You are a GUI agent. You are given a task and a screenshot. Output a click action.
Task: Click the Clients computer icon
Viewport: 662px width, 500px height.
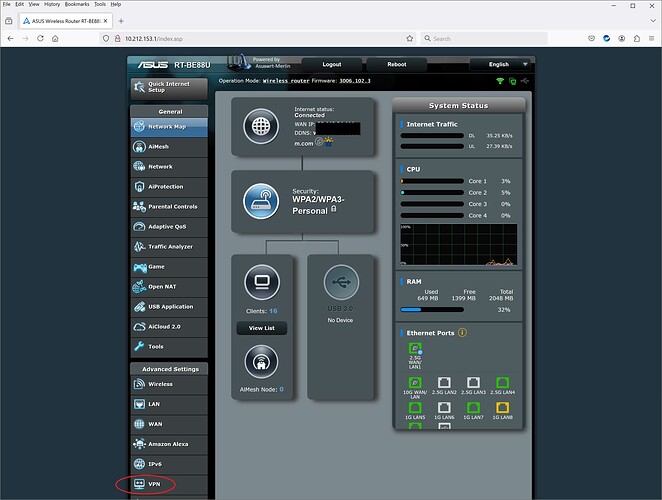pos(262,282)
